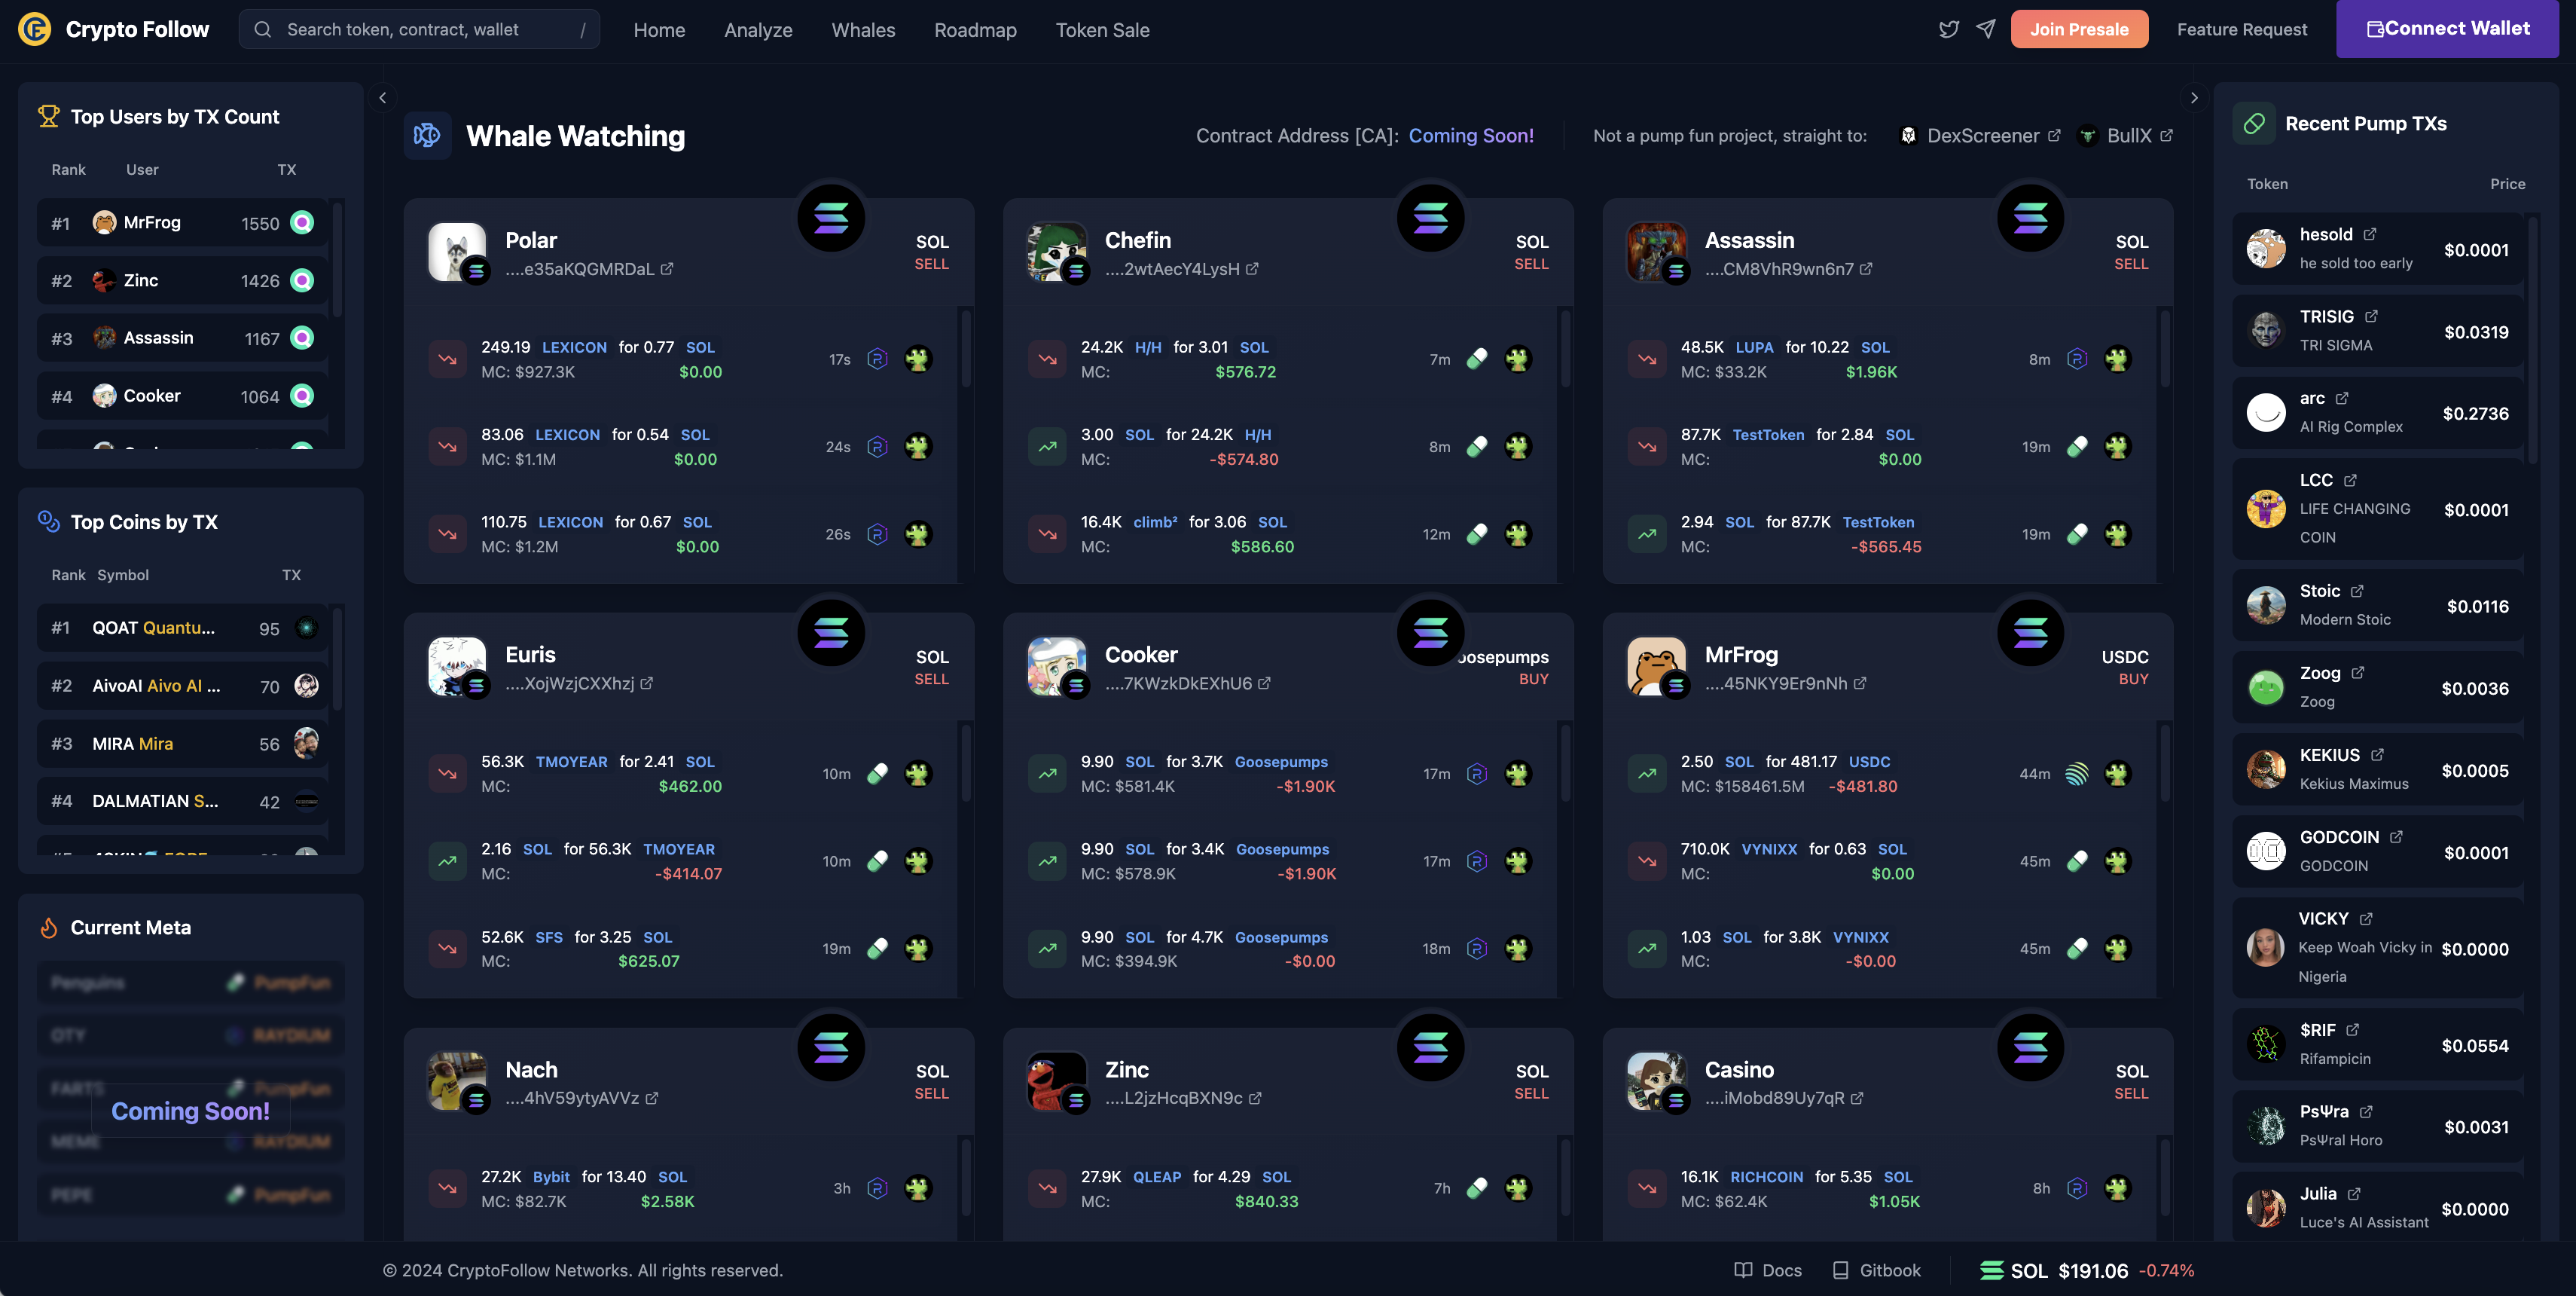Click the Join Presale button
This screenshot has width=2576, height=1296.
point(2079,29)
